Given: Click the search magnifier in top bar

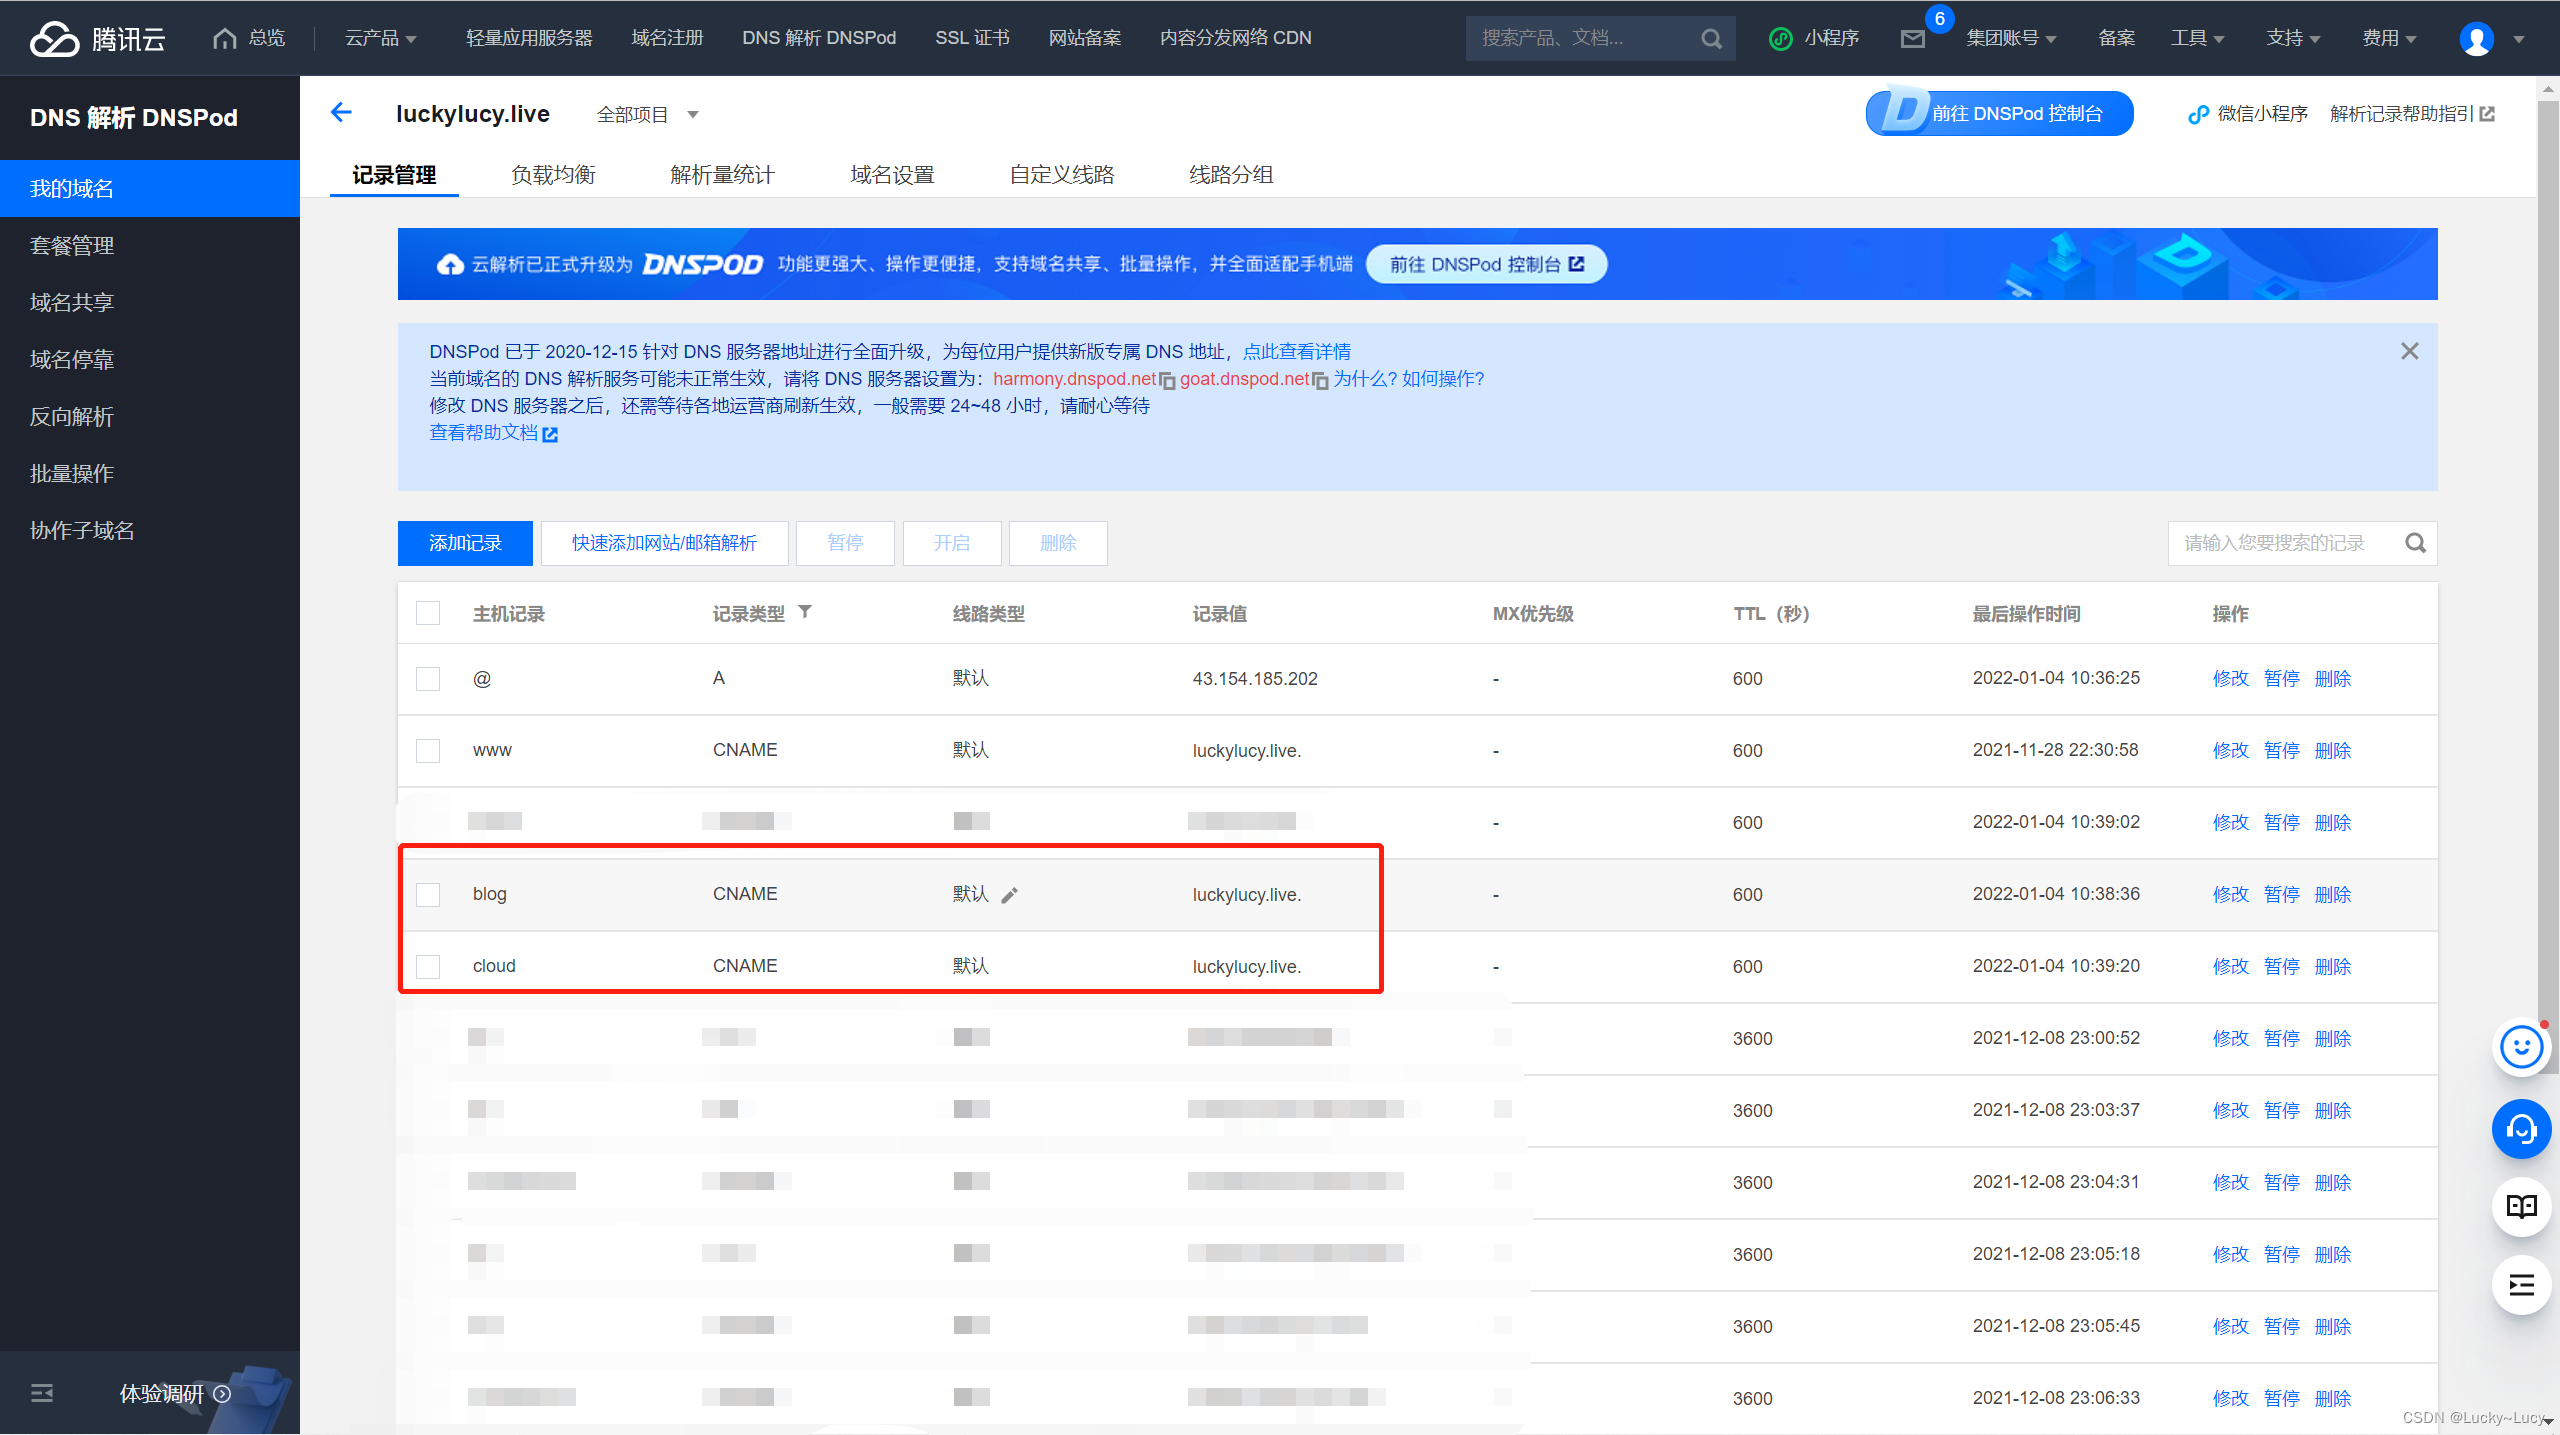Looking at the screenshot, I should tap(1711, 38).
